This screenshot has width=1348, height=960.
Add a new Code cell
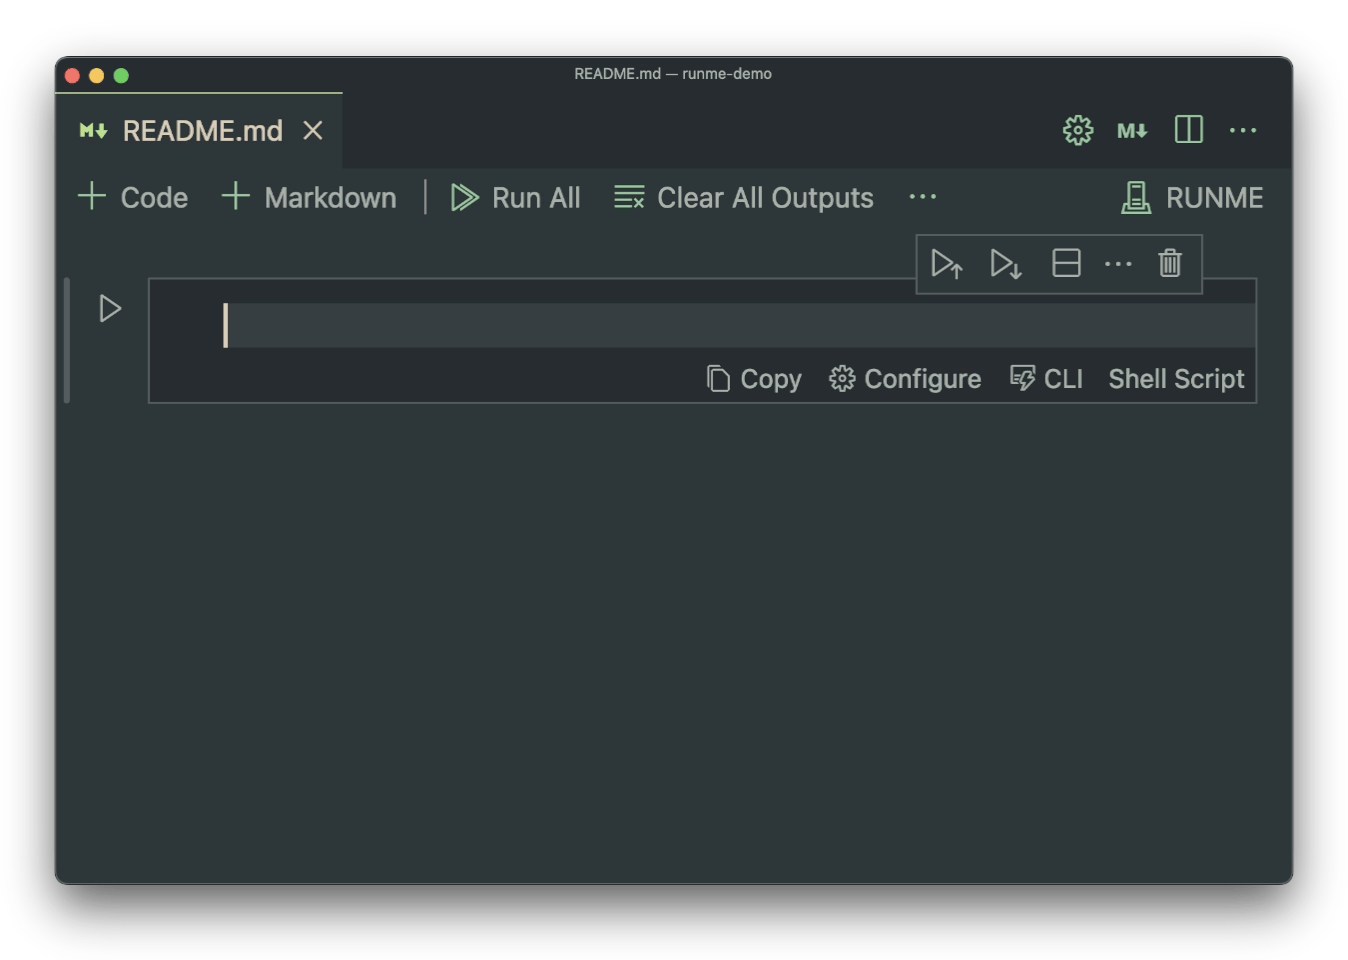(133, 197)
